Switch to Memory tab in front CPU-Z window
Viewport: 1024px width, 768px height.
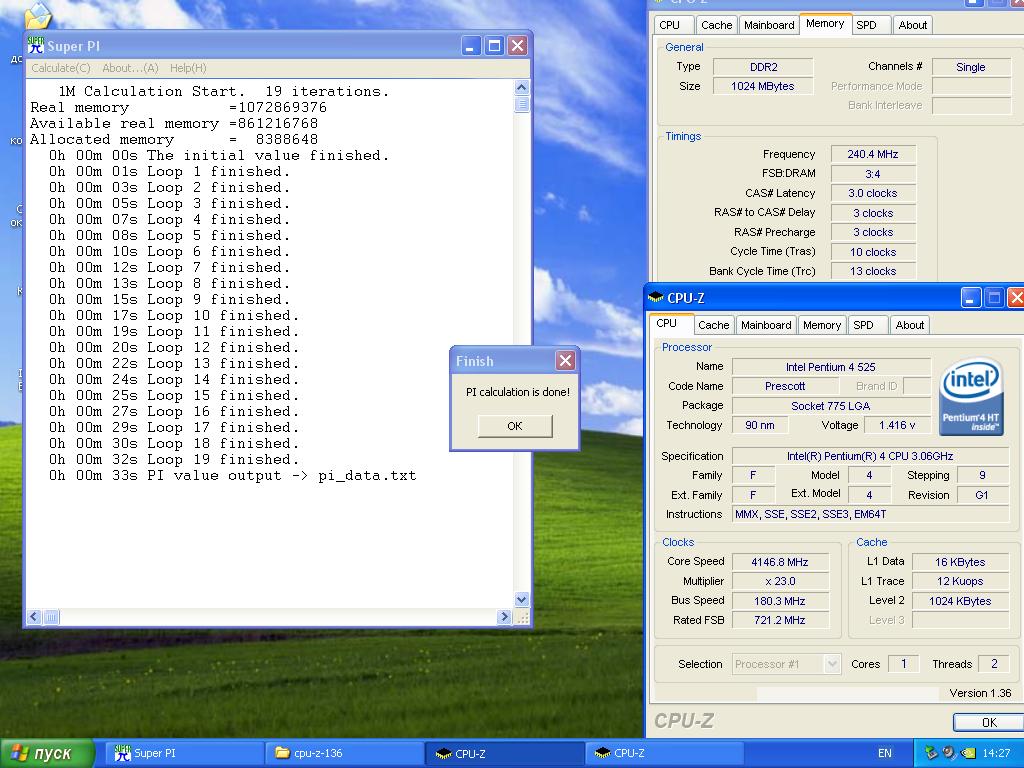pyautogui.click(x=822, y=325)
